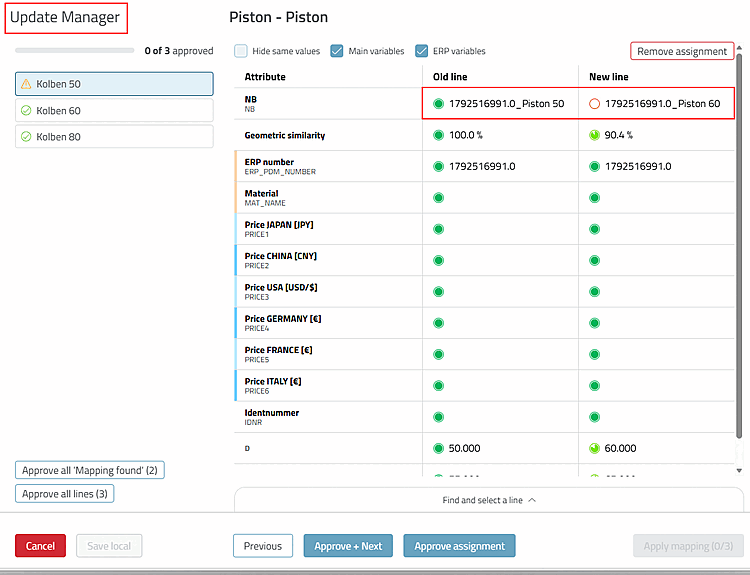Uncheck the Main variables checkbox

coord(337,51)
